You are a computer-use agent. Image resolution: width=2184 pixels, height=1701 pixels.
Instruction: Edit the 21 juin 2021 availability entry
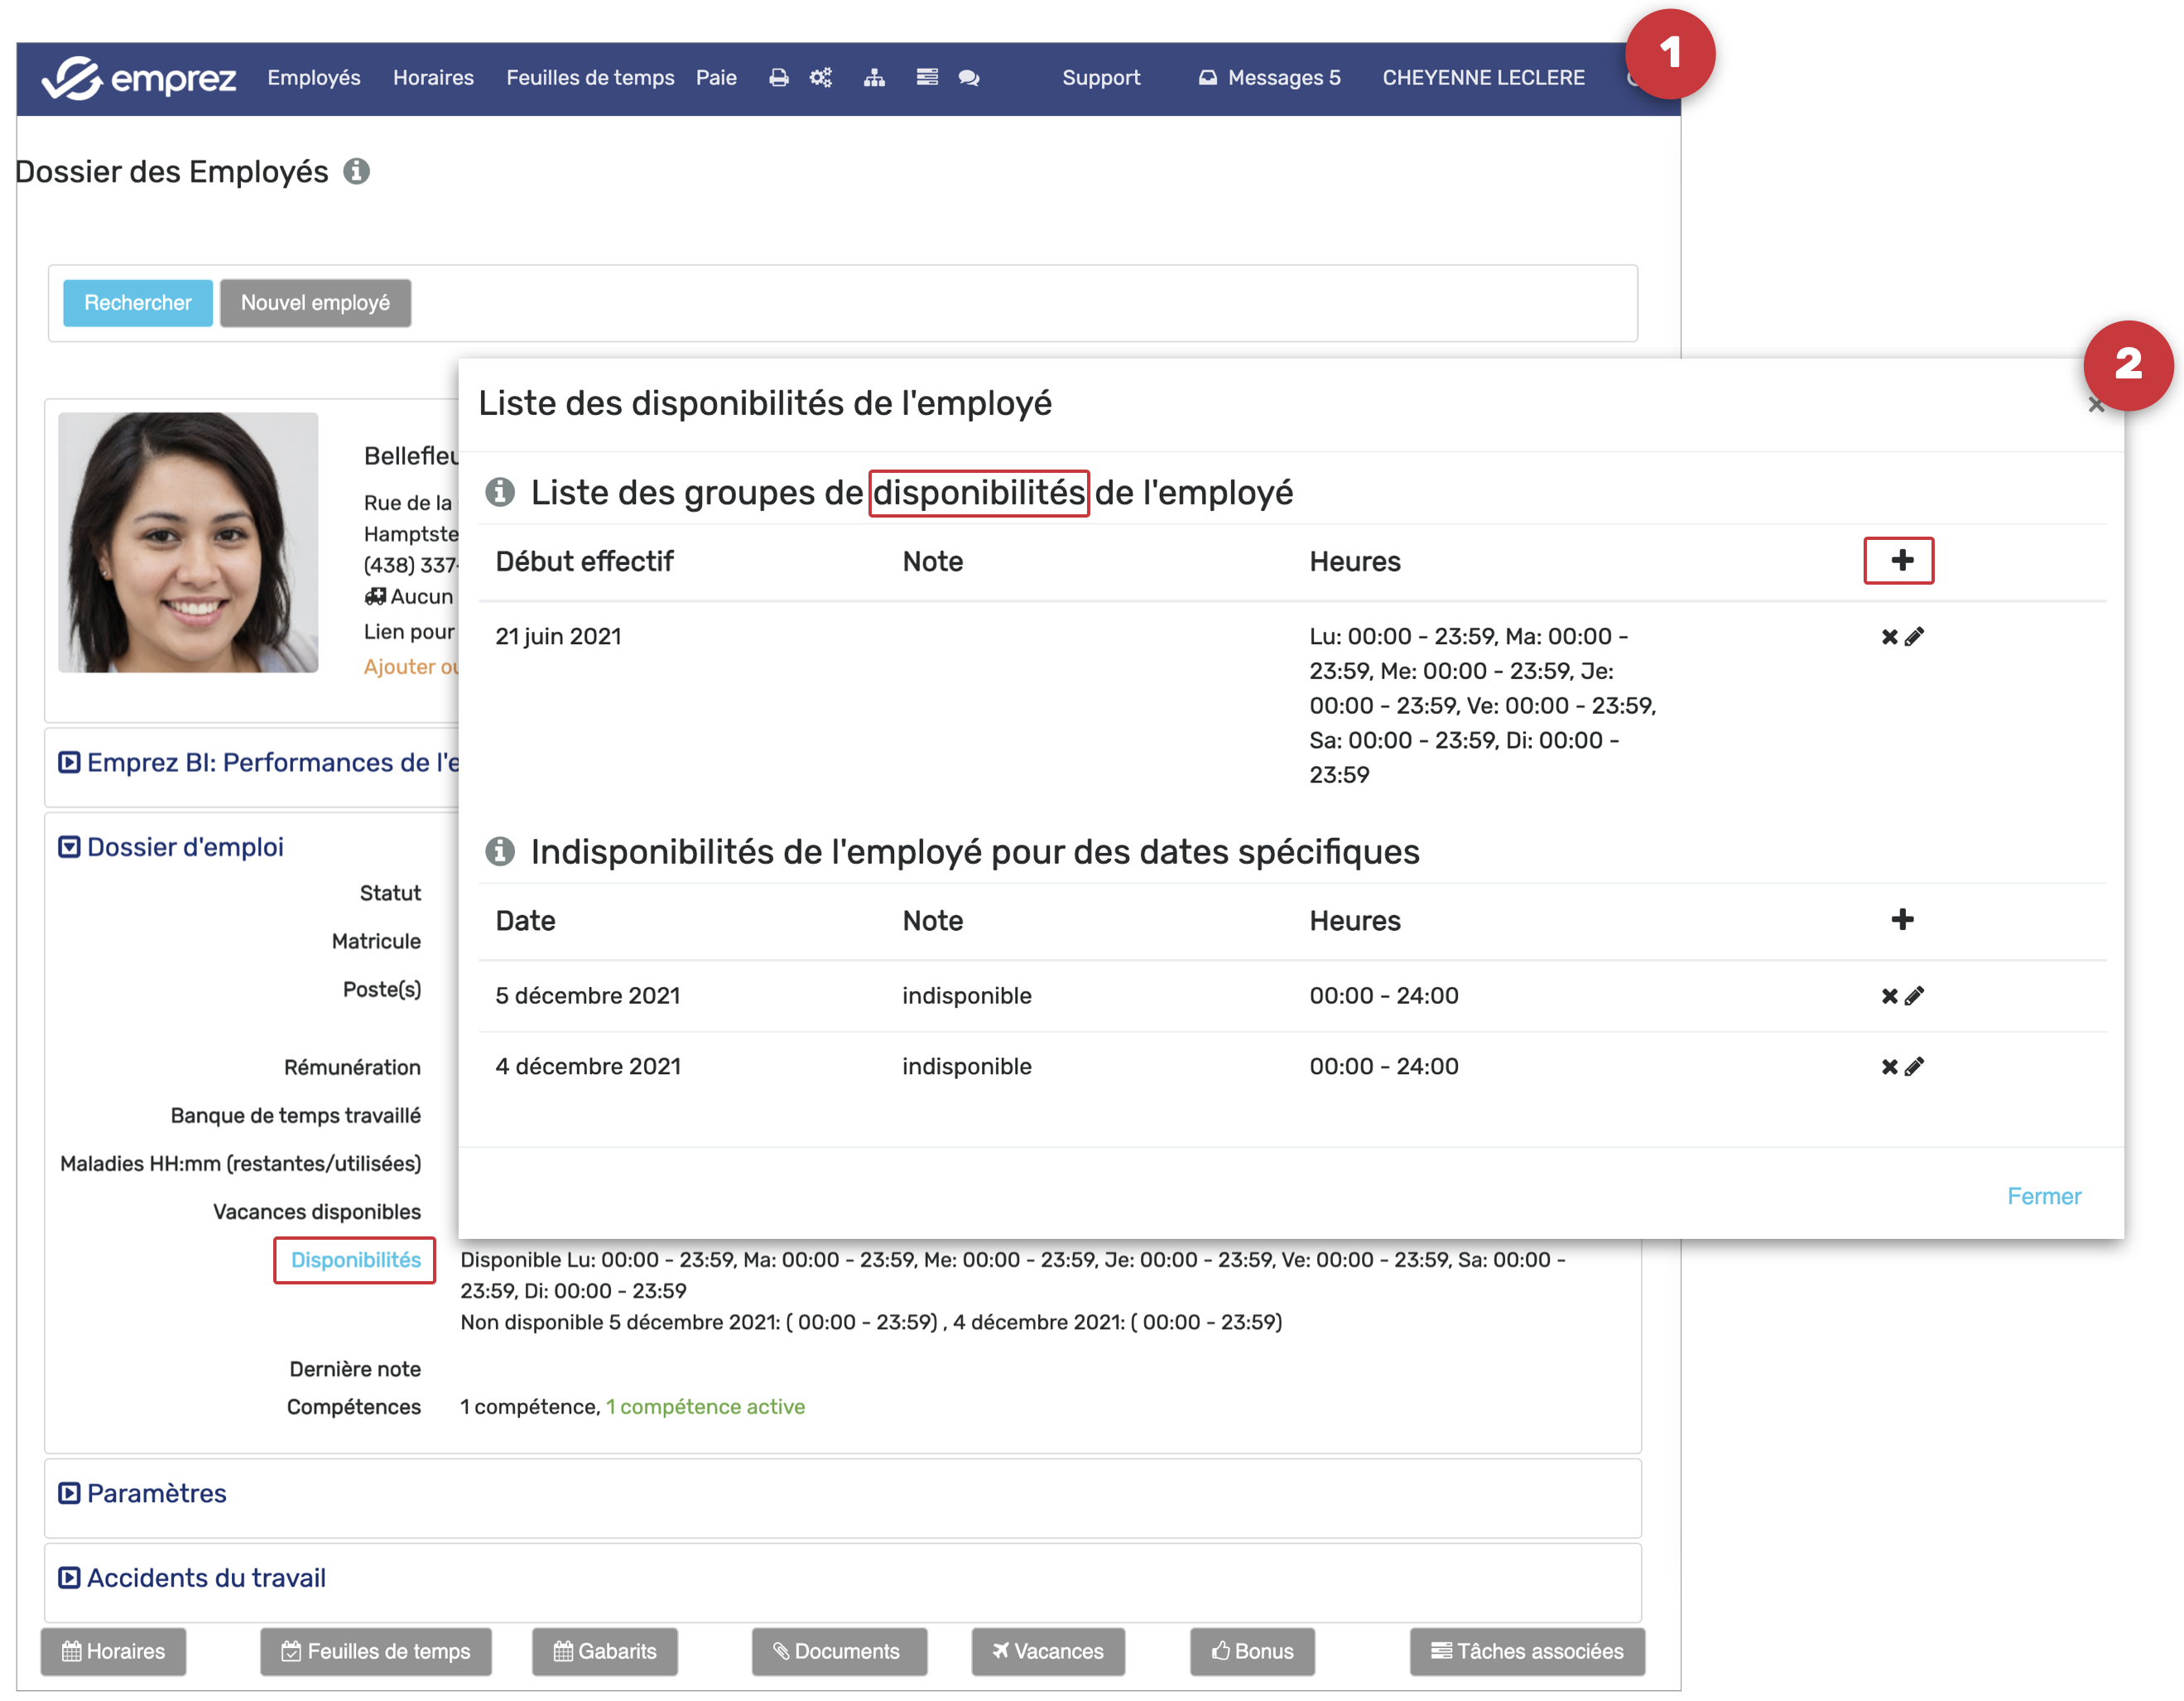1915,637
